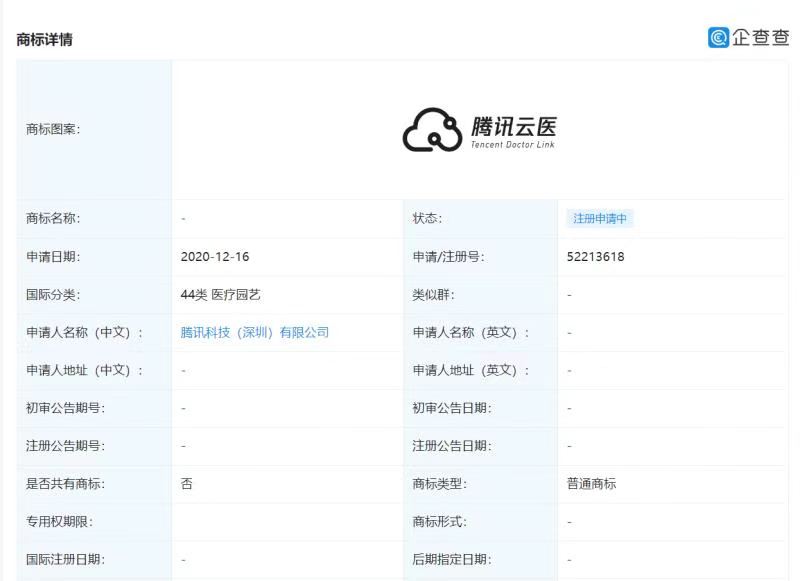Select the registration number 52213618
This screenshot has height=581, width=800.
(595, 257)
